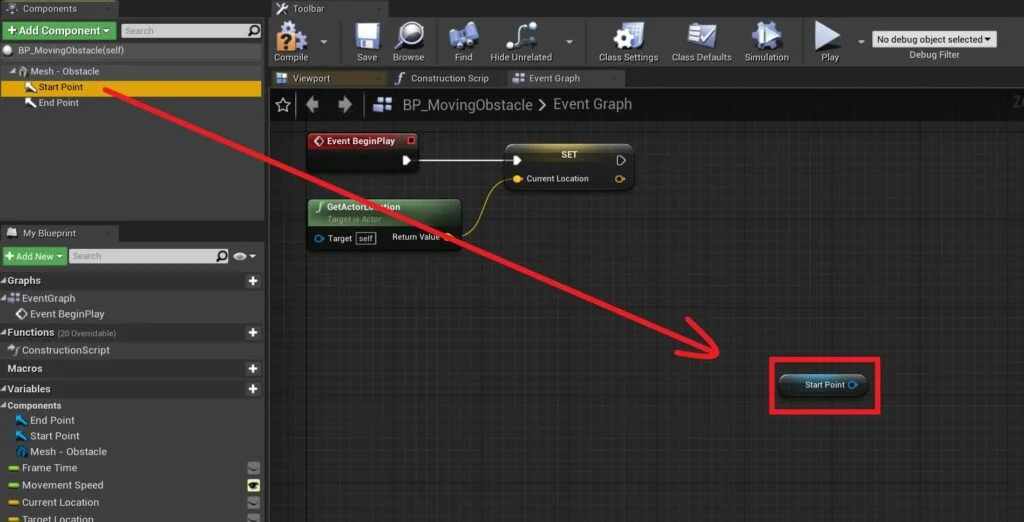Collapse the Mesh - Obstacle component tree

(x=13, y=72)
